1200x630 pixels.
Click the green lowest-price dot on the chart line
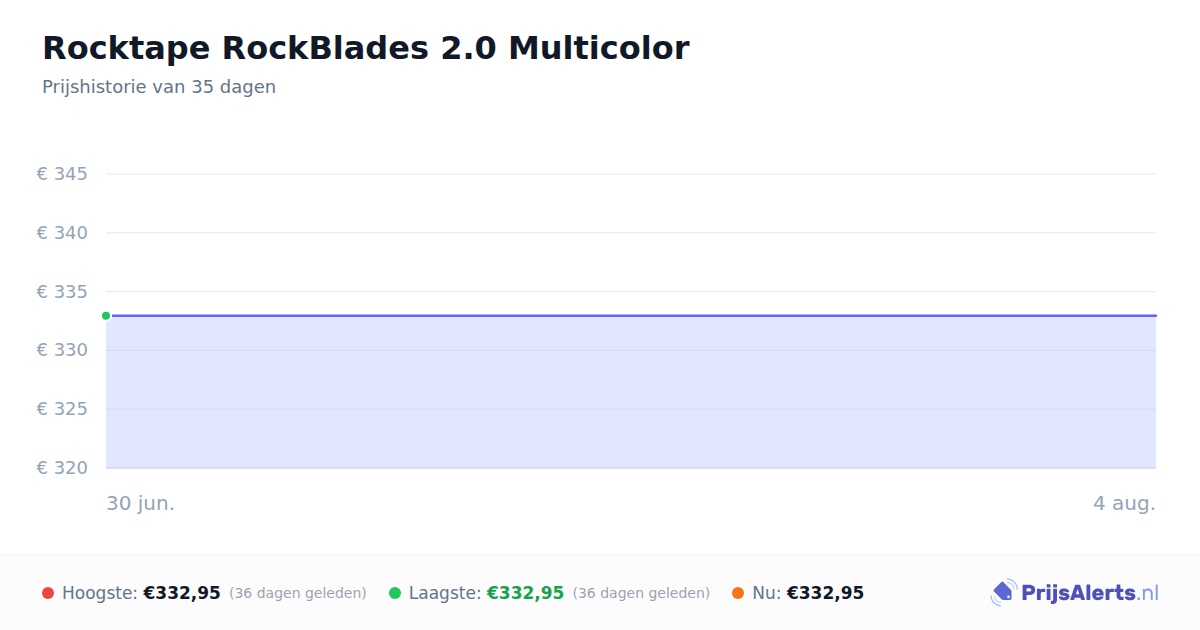tap(106, 316)
